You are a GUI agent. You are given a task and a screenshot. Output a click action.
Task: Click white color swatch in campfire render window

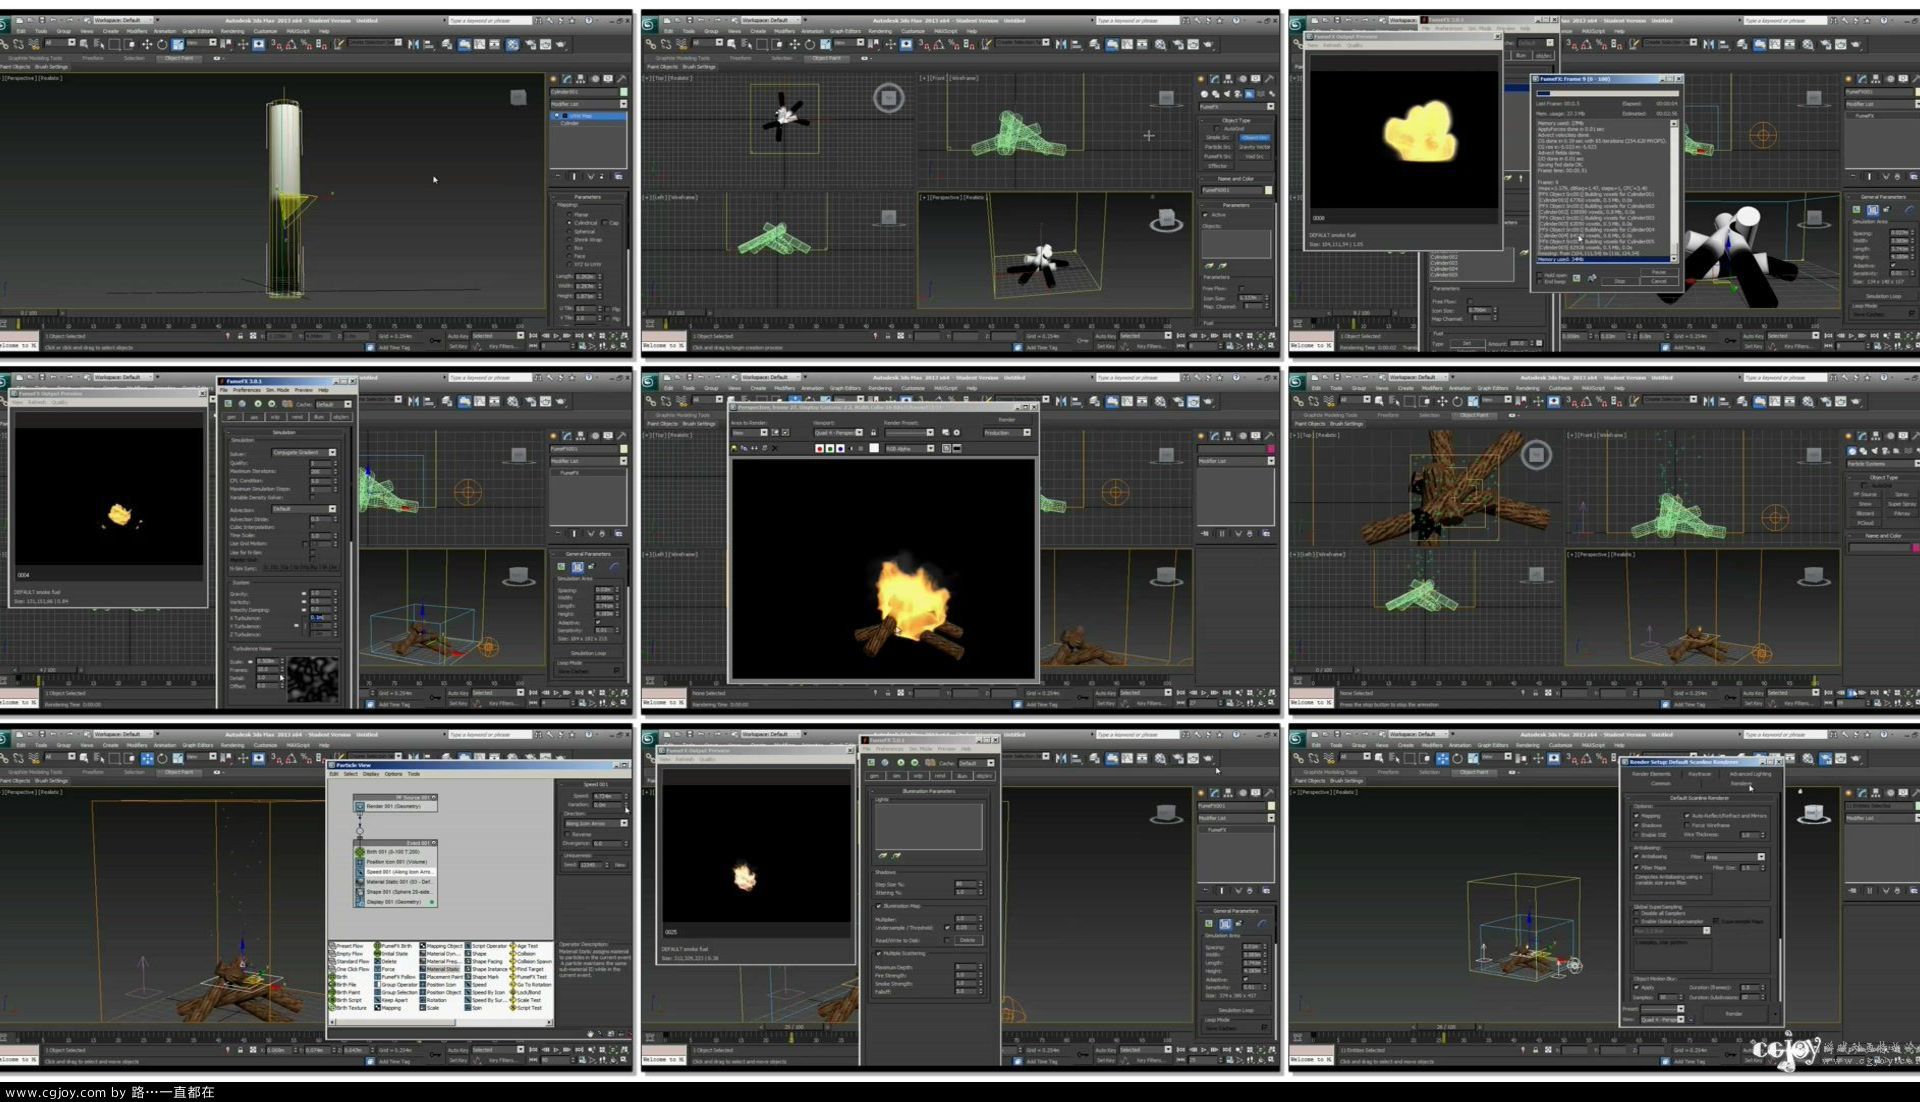873,448
